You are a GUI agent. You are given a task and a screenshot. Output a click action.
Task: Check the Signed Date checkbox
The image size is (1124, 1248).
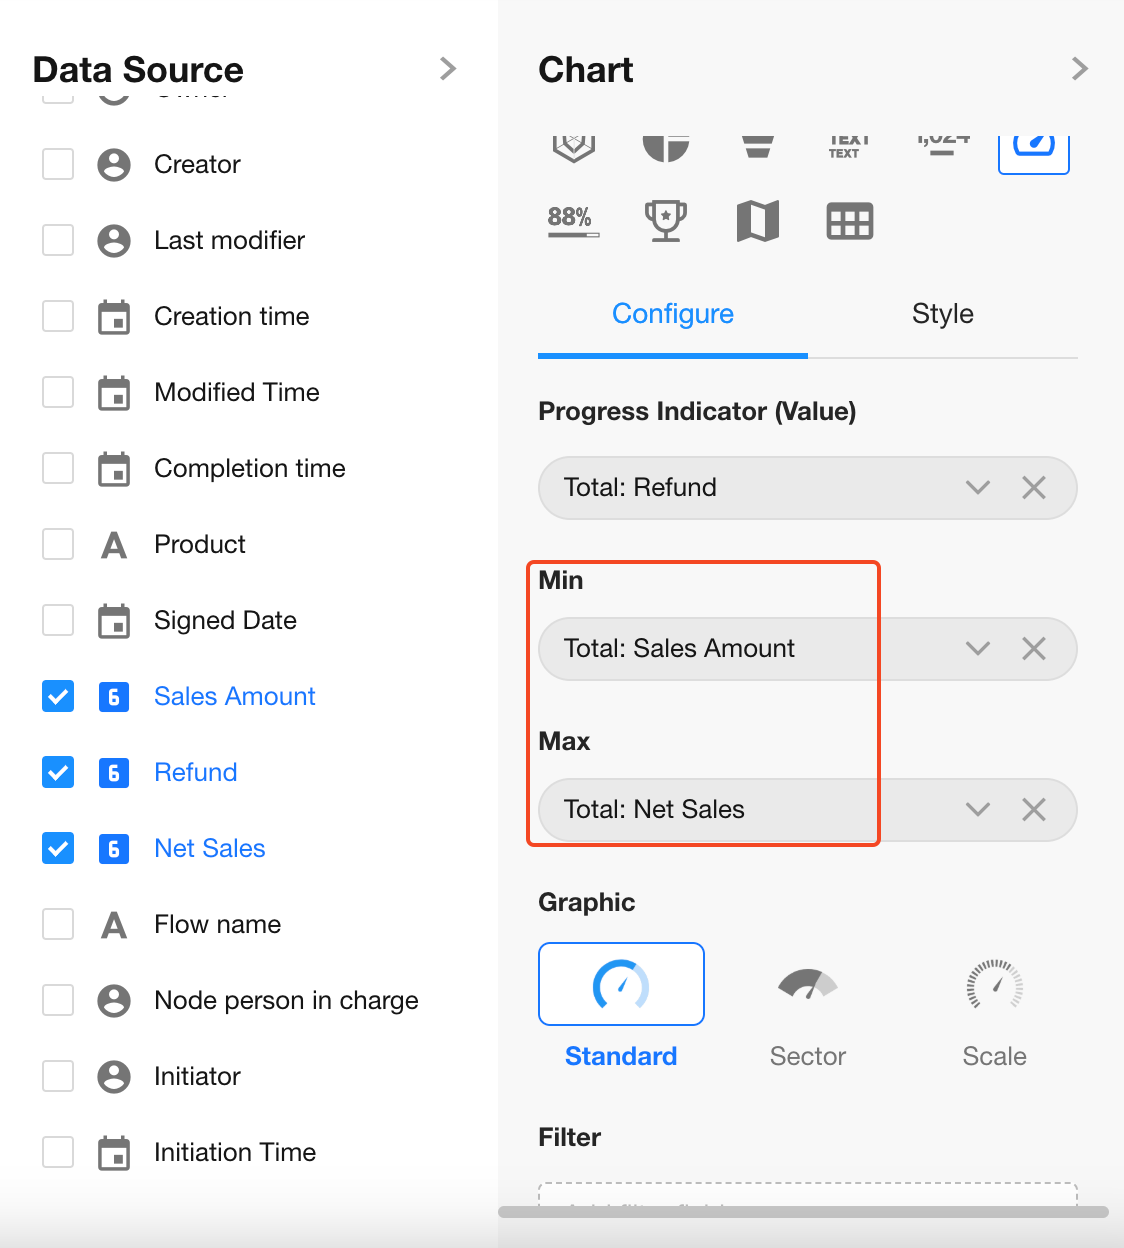coord(58,620)
